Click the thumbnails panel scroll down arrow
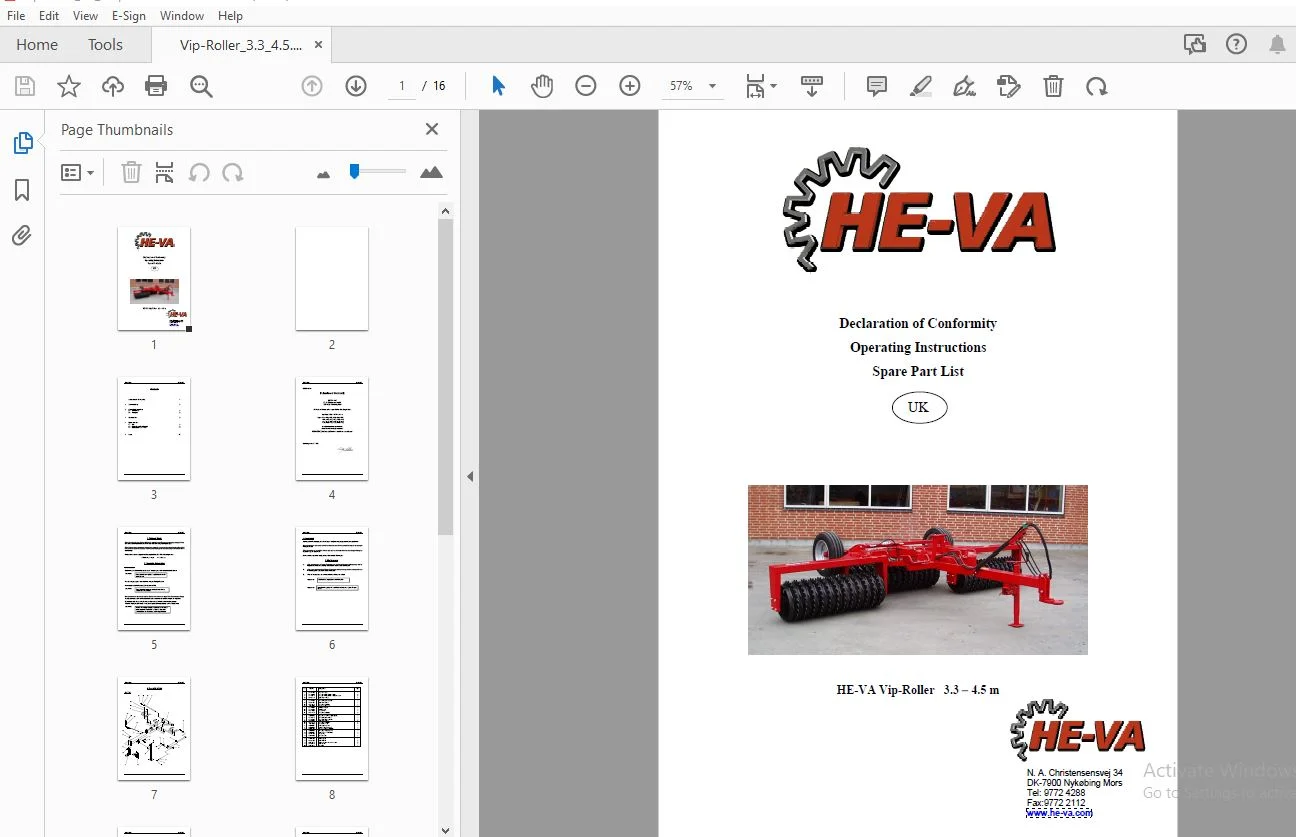The width and height of the screenshot is (1296, 837). pyautogui.click(x=446, y=829)
